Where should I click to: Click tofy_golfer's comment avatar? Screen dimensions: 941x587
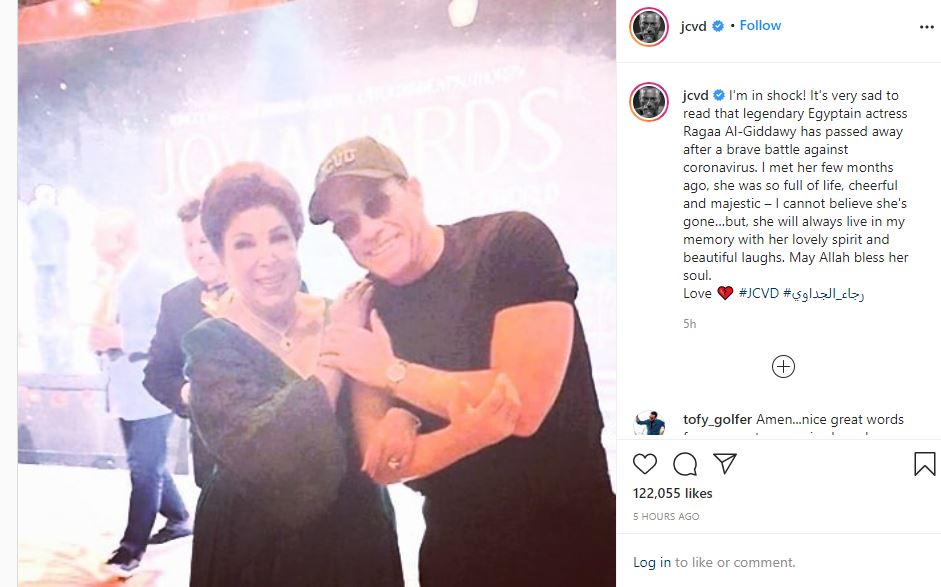pyautogui.click(x=649, y=423)
